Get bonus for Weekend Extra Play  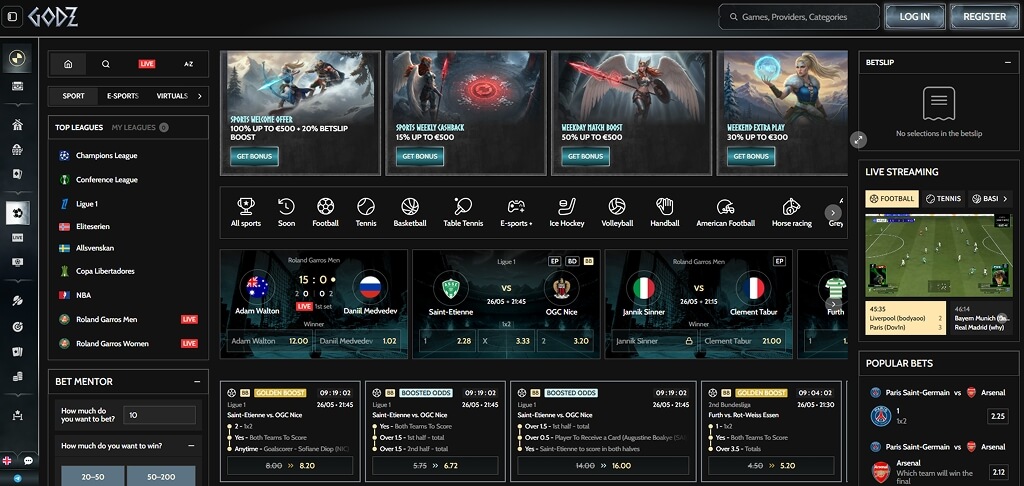coord(751,156)
